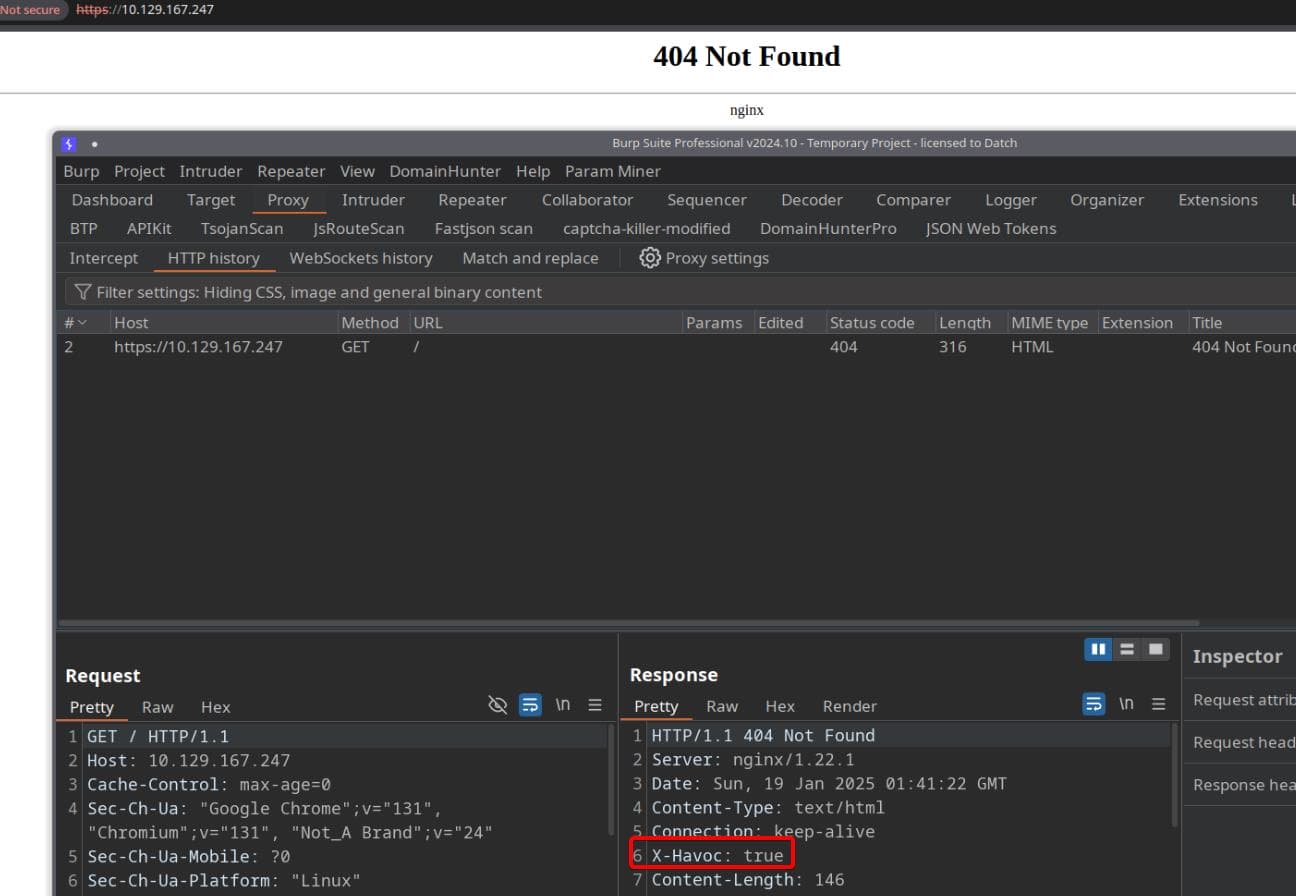Open the Logger tab
Image resolution: width=1296 pixels, height=896 pixels.
point(1011,200)
